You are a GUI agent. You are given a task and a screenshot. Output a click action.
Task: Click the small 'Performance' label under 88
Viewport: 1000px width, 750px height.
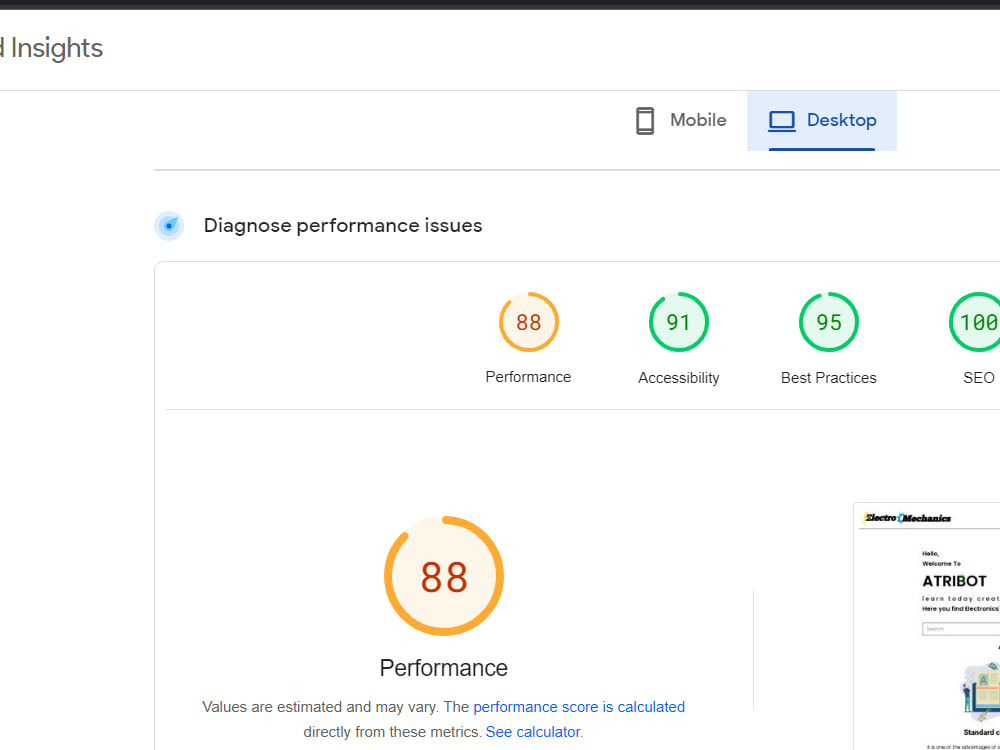point(528,377)
